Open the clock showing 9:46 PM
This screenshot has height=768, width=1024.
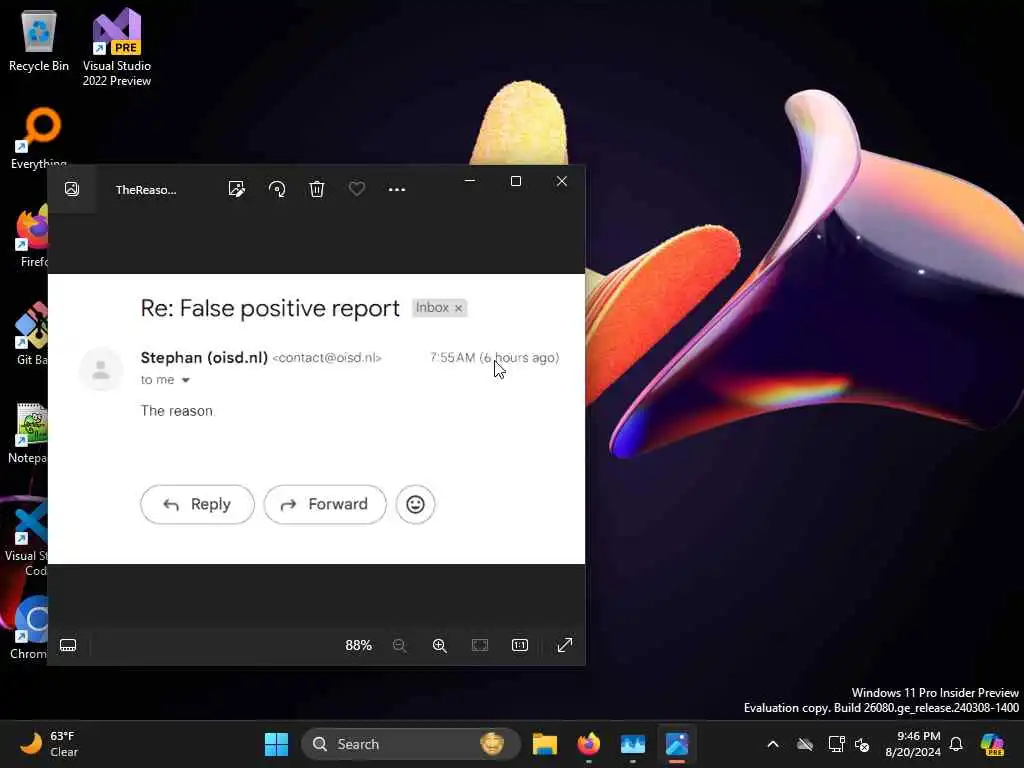pos(913,744)
